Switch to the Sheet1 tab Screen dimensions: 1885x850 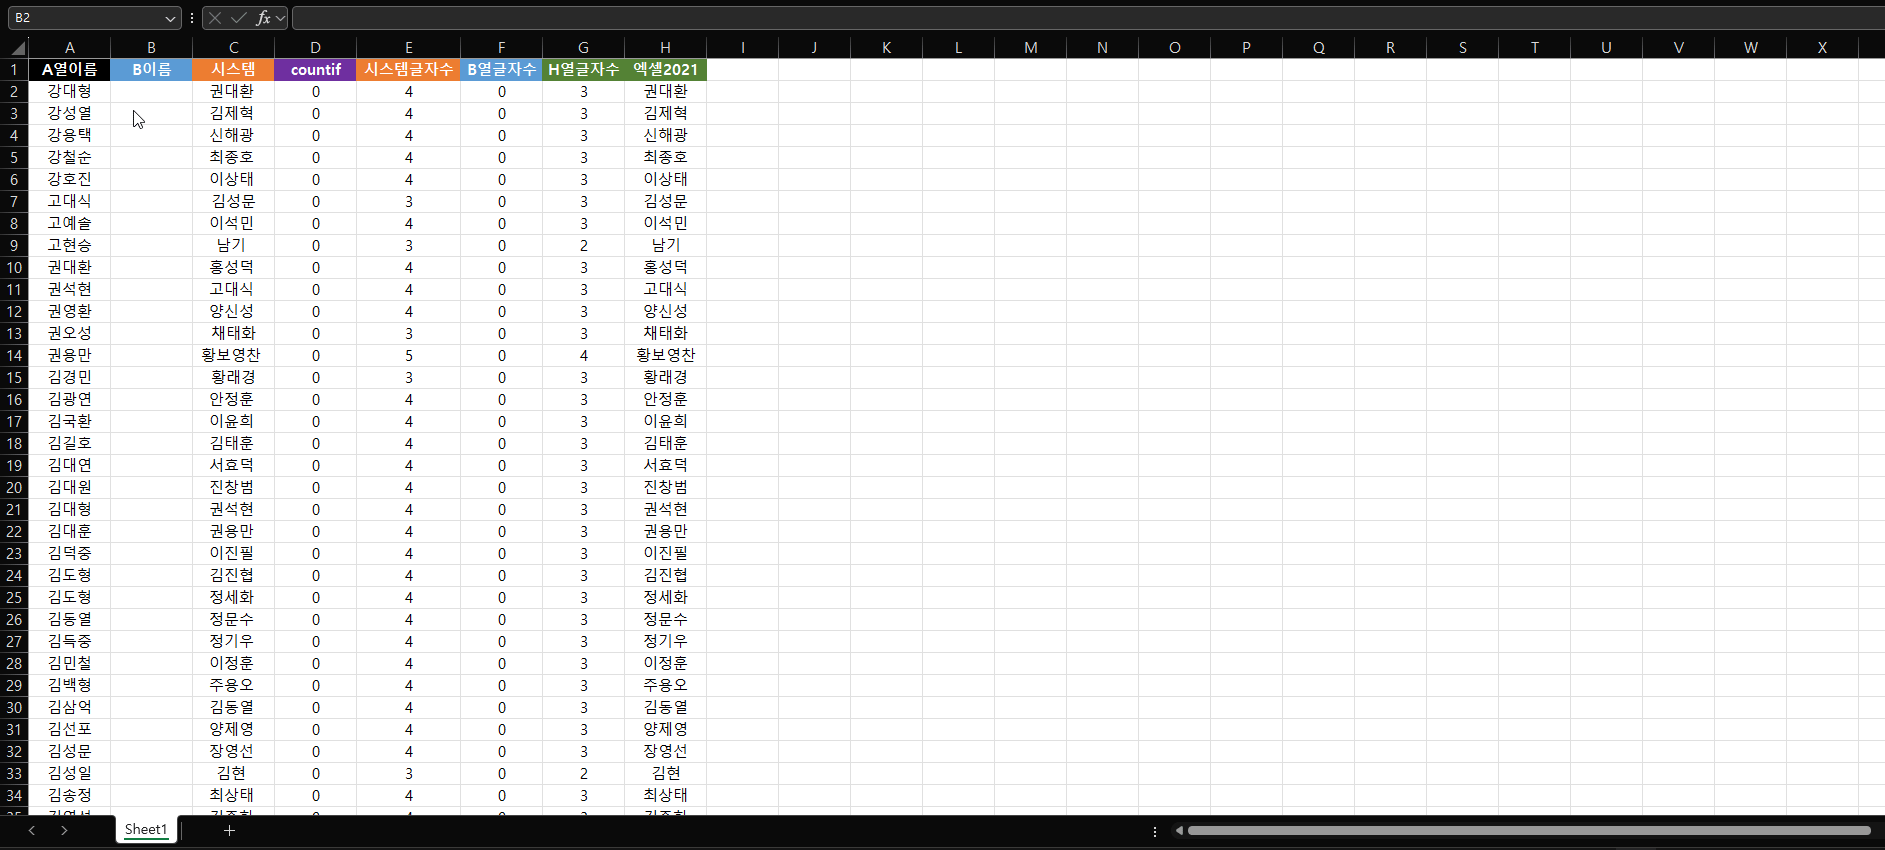146,829
